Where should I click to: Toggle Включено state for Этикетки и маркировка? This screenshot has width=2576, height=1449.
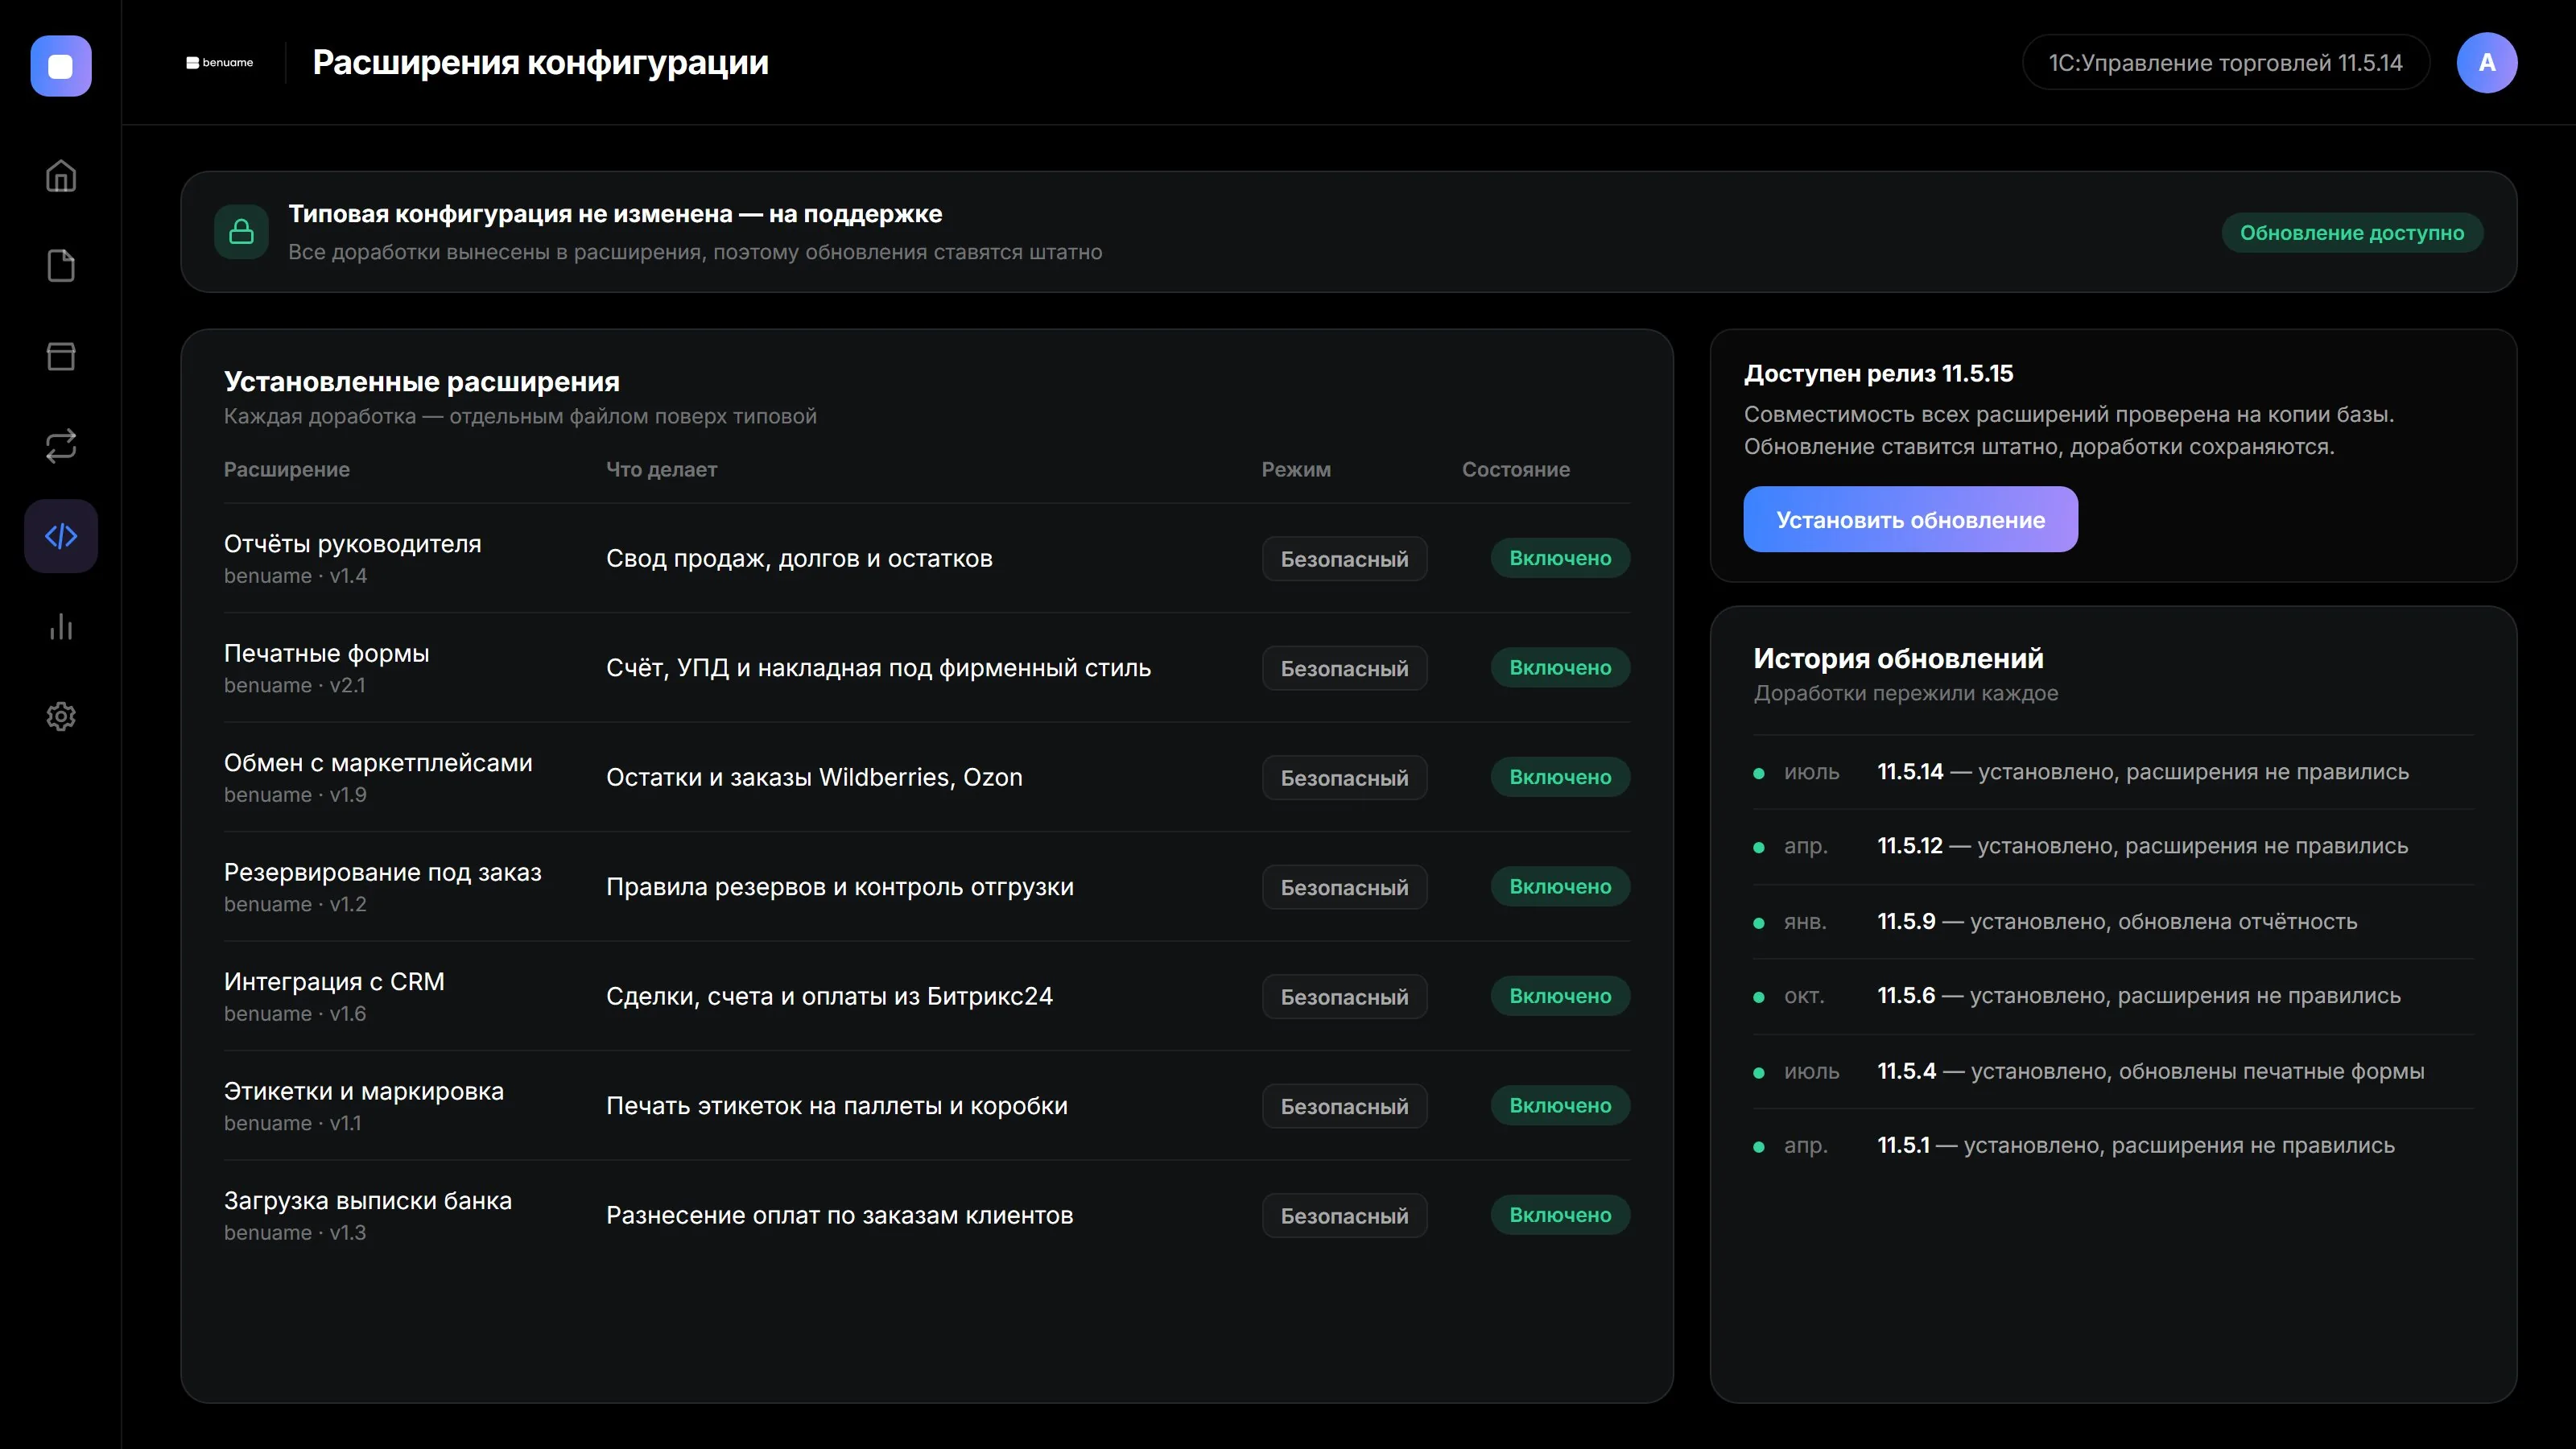click(x=1560, y=1105)
